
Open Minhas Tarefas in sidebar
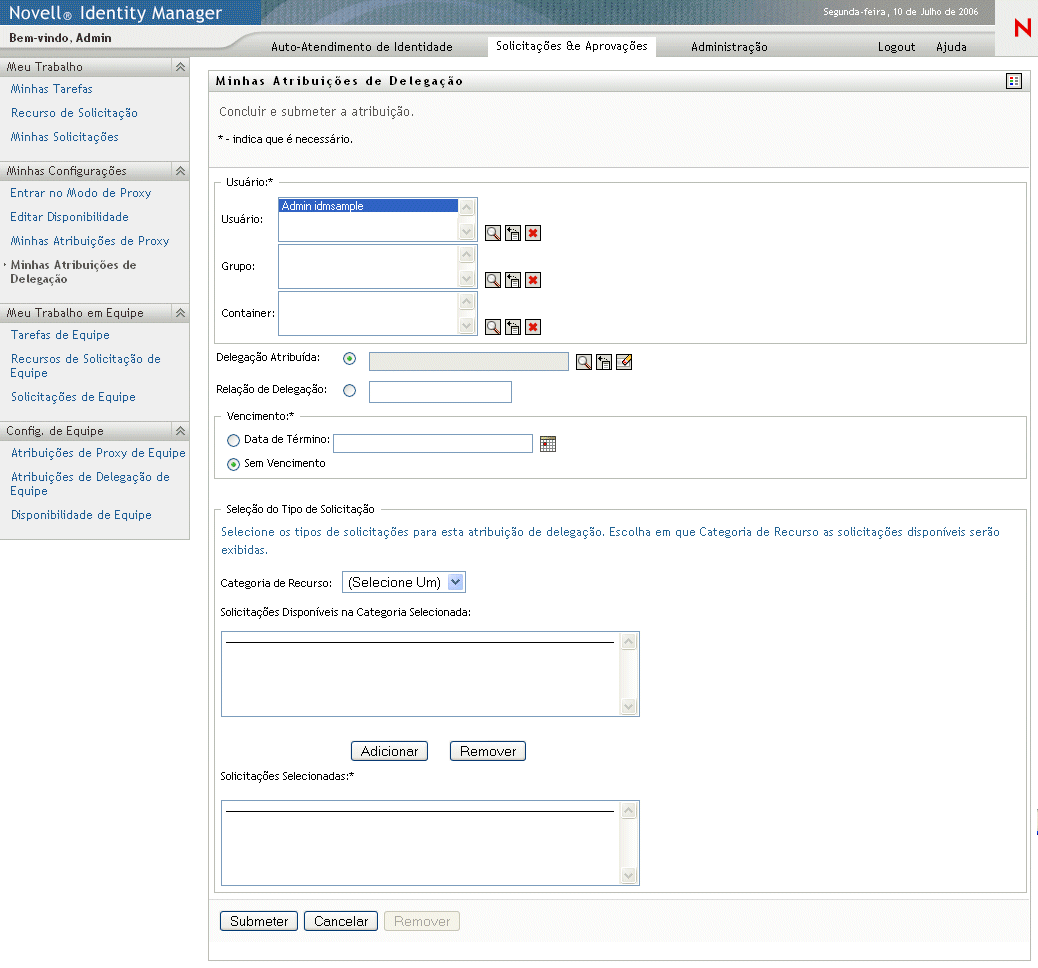pyautogui.click(x=52, y=89)
